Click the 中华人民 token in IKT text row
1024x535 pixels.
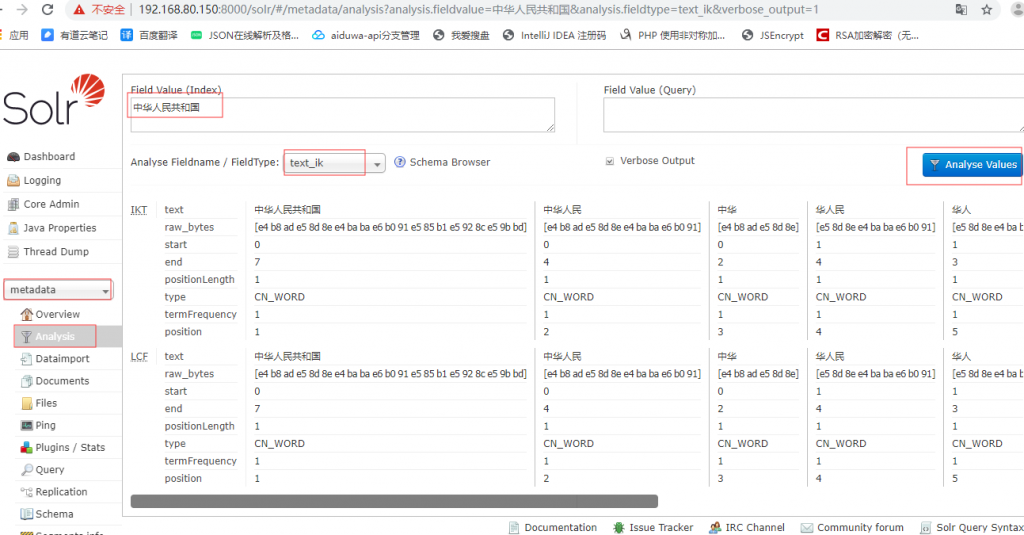click(562, 210)
